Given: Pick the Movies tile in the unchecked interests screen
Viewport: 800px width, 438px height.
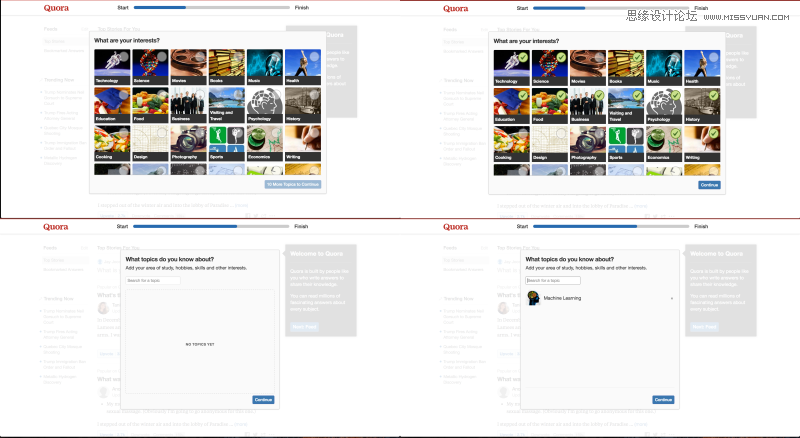Looking at the screenshot, I should coord(188,67).
